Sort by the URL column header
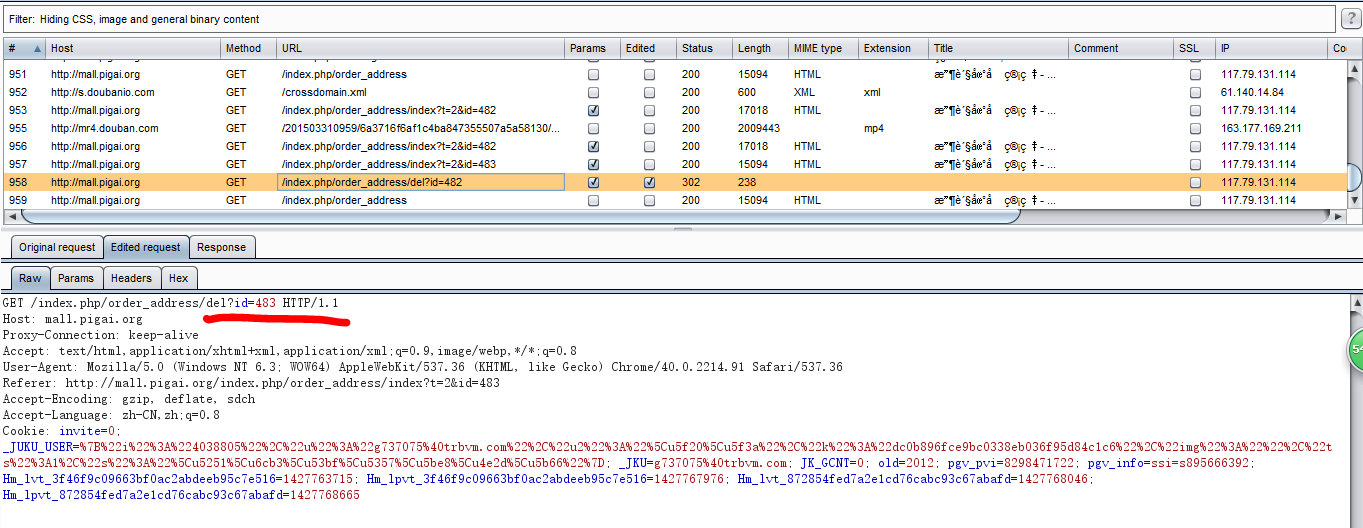 [x=421, y=48]
